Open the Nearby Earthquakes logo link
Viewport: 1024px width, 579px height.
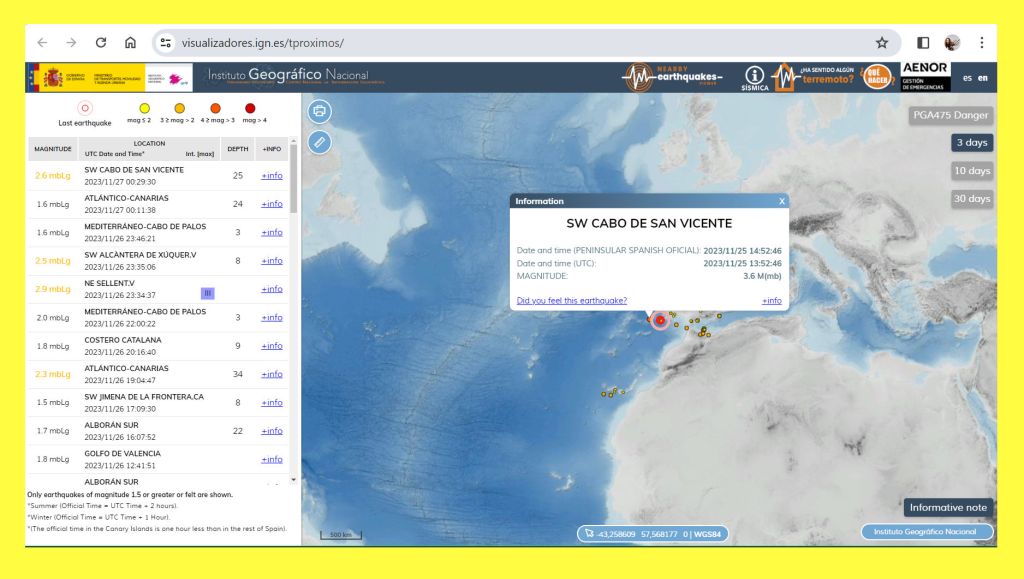point(672,77)
